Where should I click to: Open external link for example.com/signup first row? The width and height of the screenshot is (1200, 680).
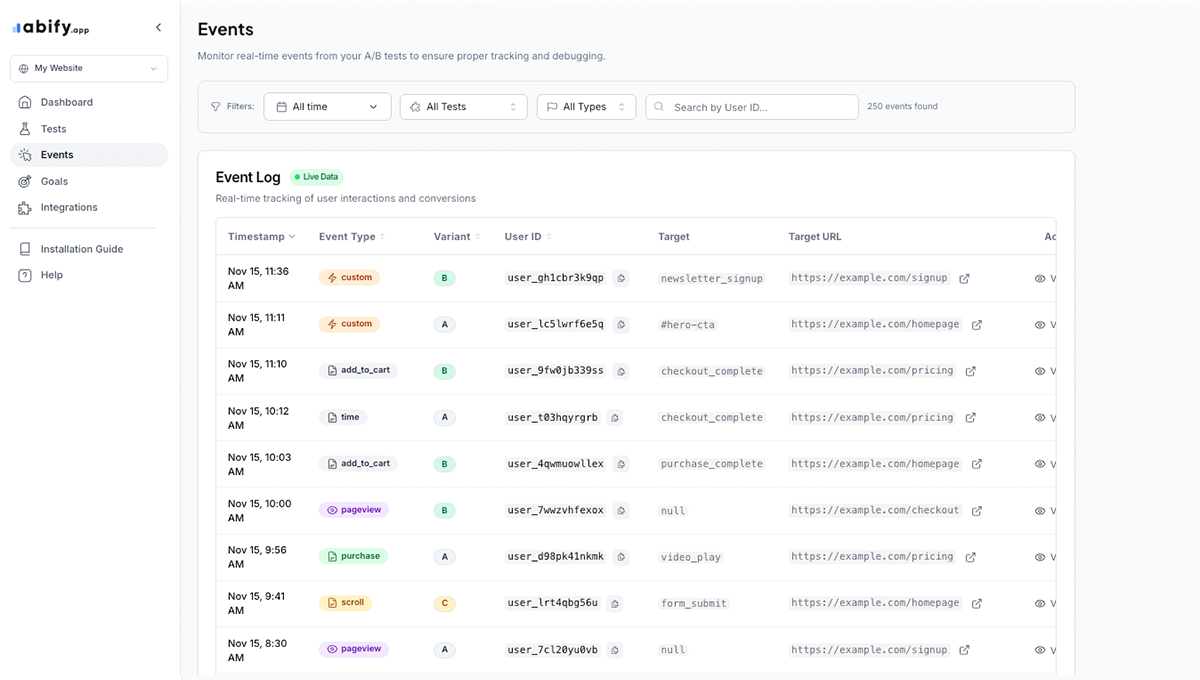[x=964, y=278]
